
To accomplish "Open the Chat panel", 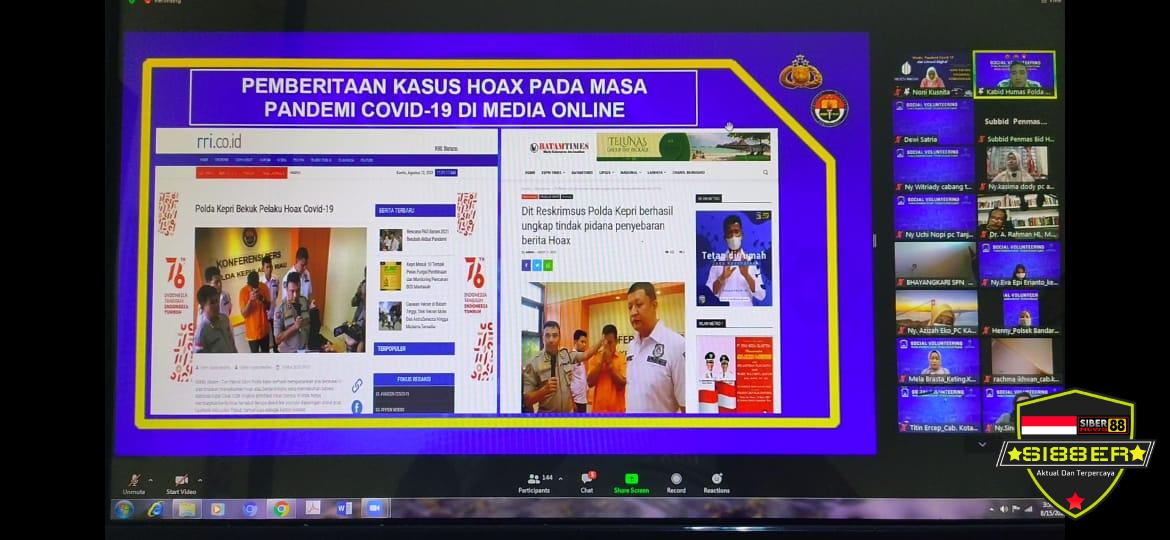I will tap(587, 481).
